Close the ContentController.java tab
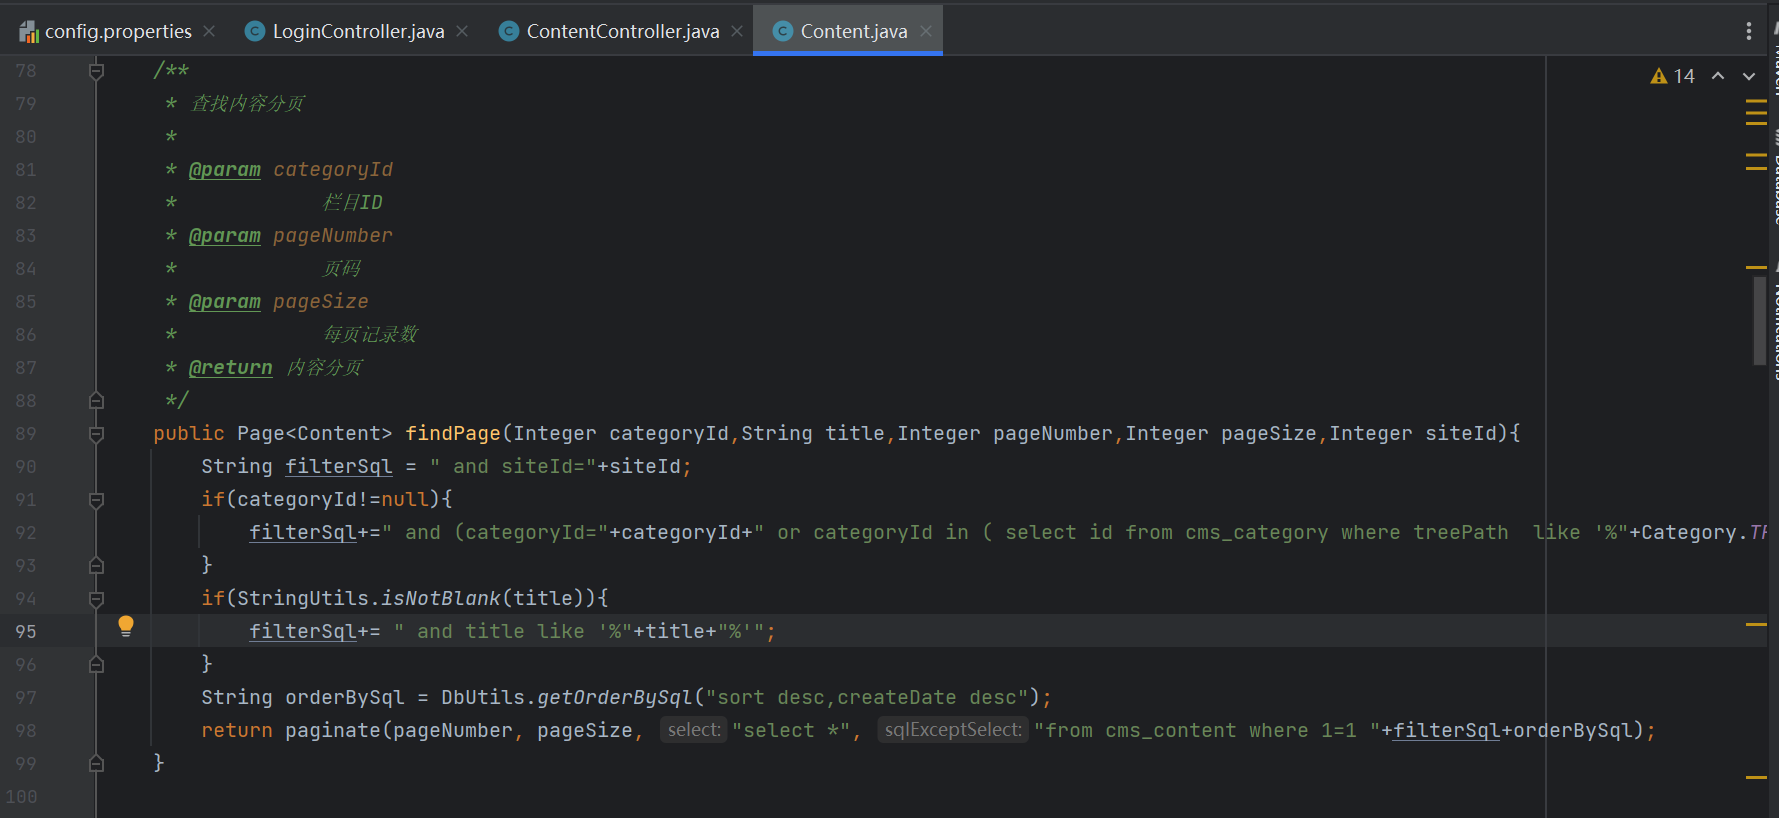 (737, 31)
